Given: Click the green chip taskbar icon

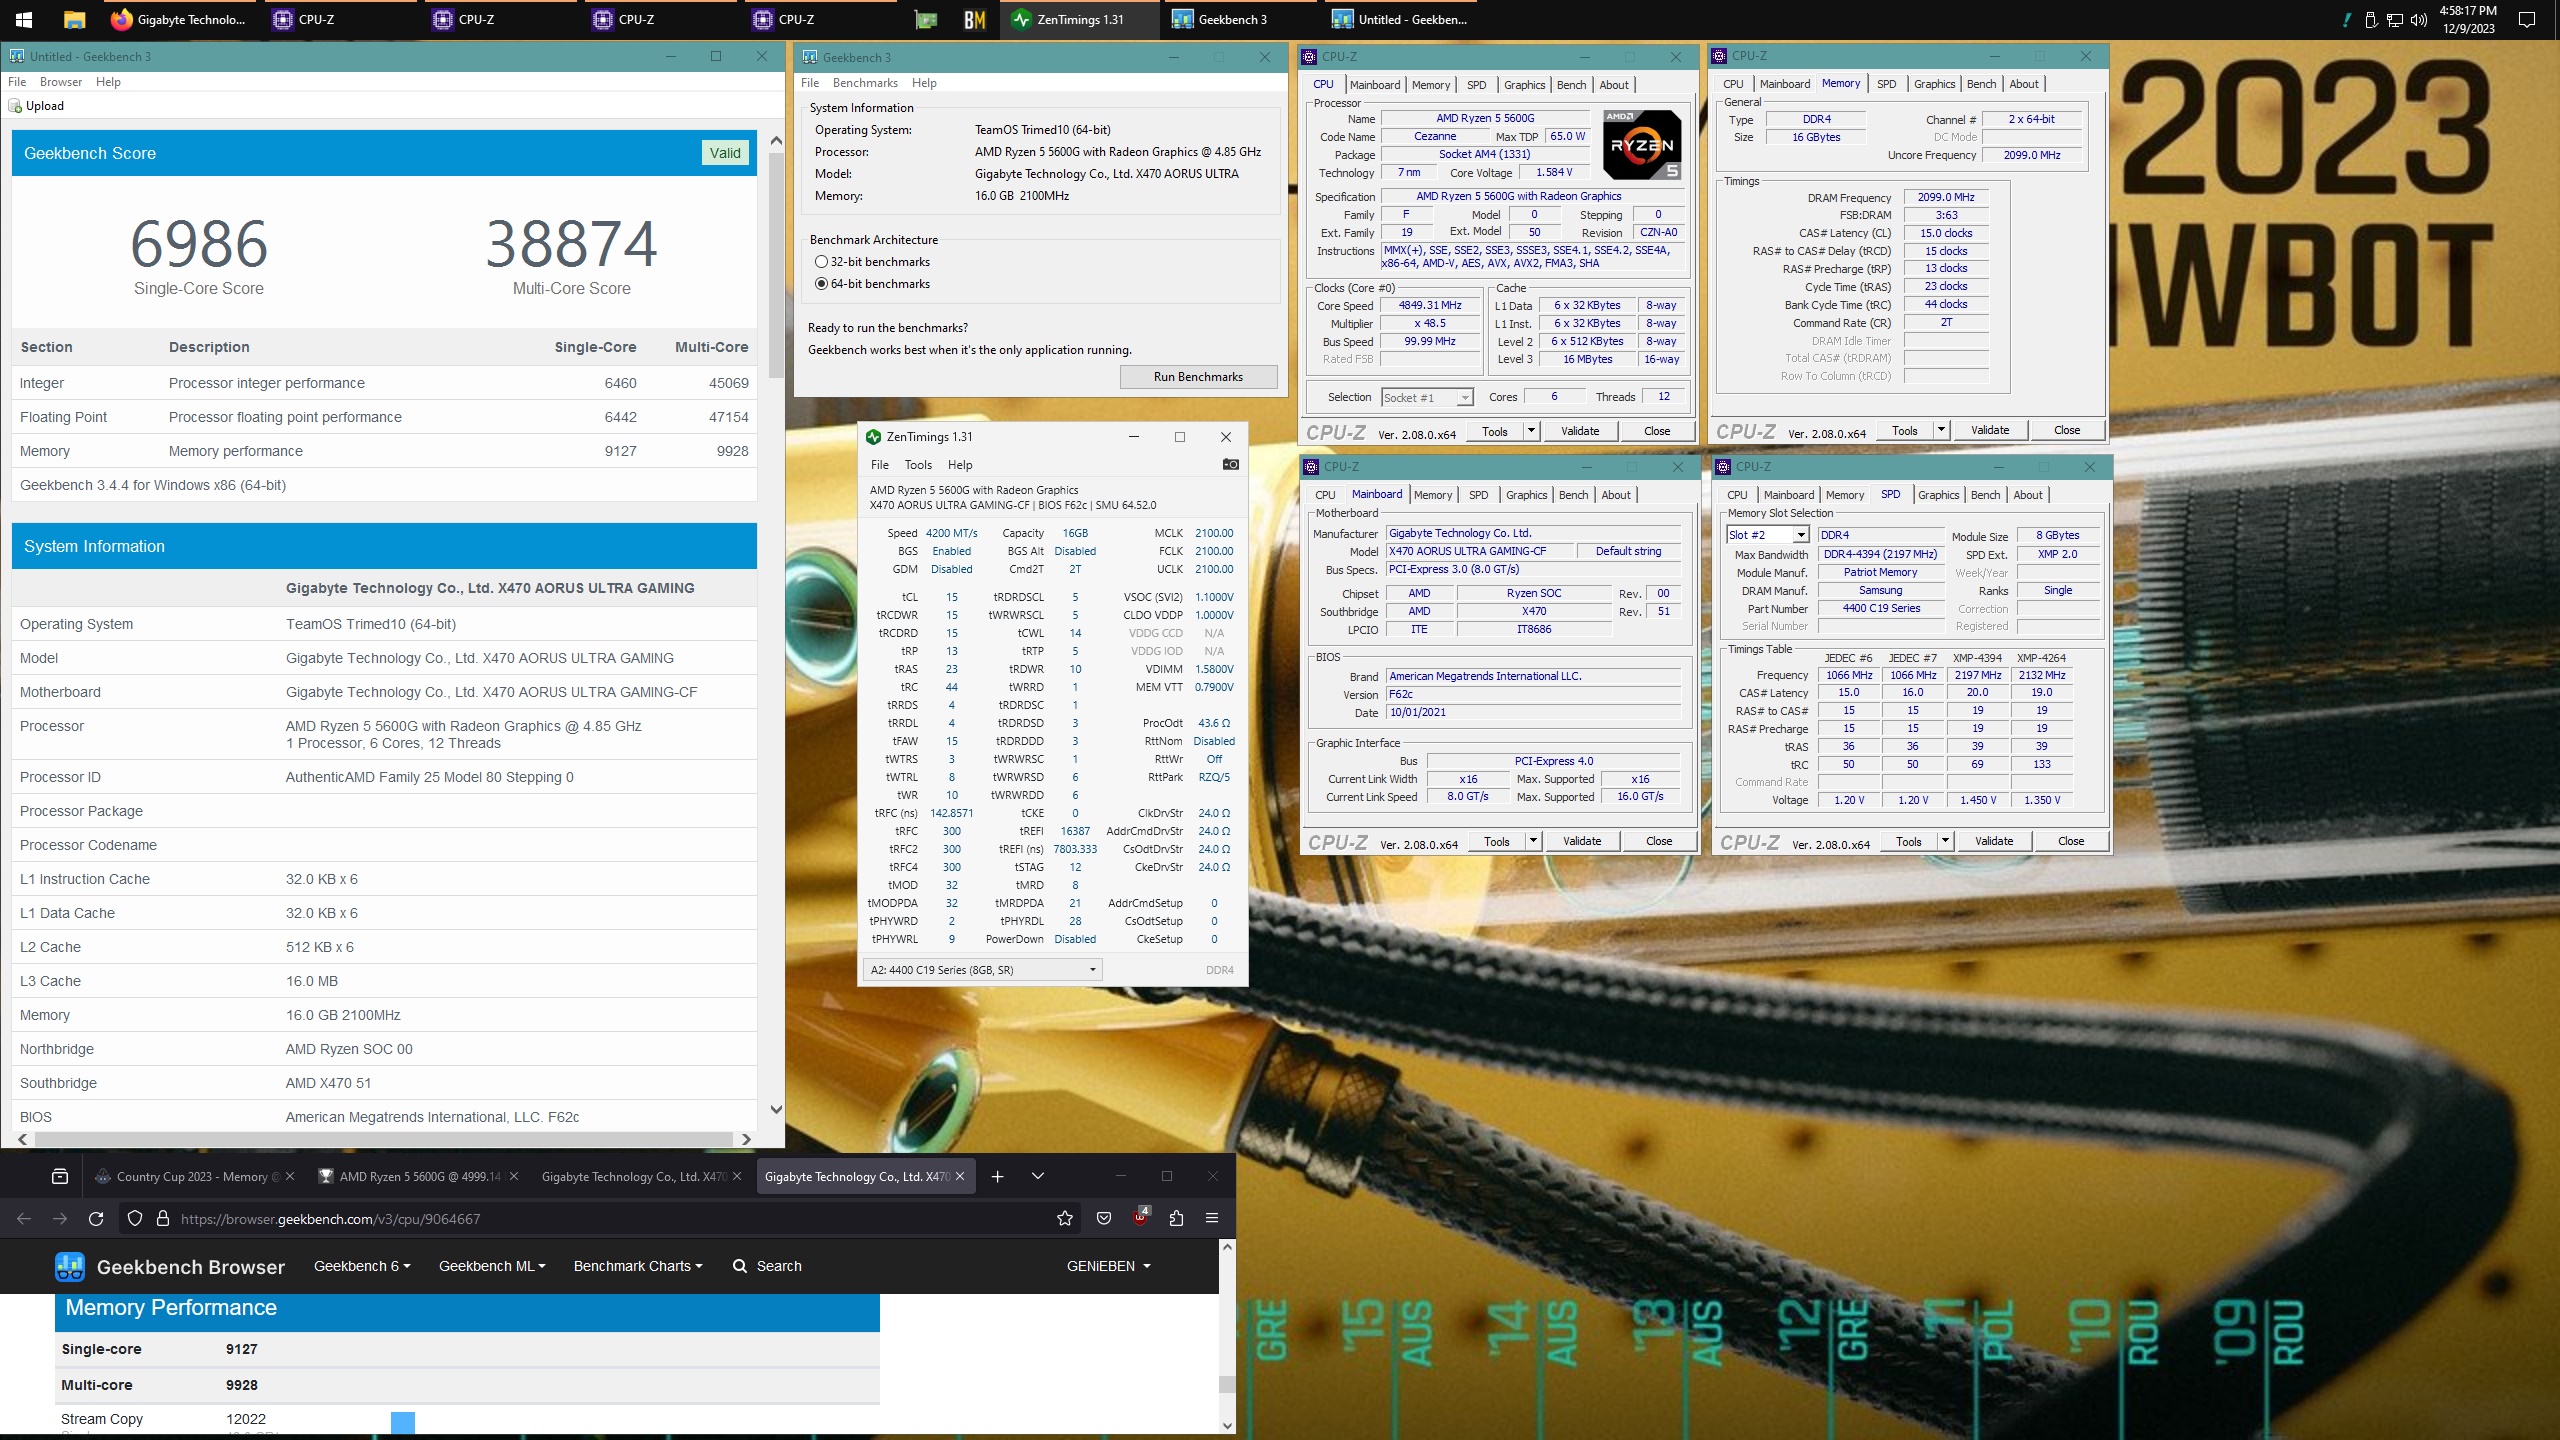Looking at the screenshot, I should [x=926, y=19].
